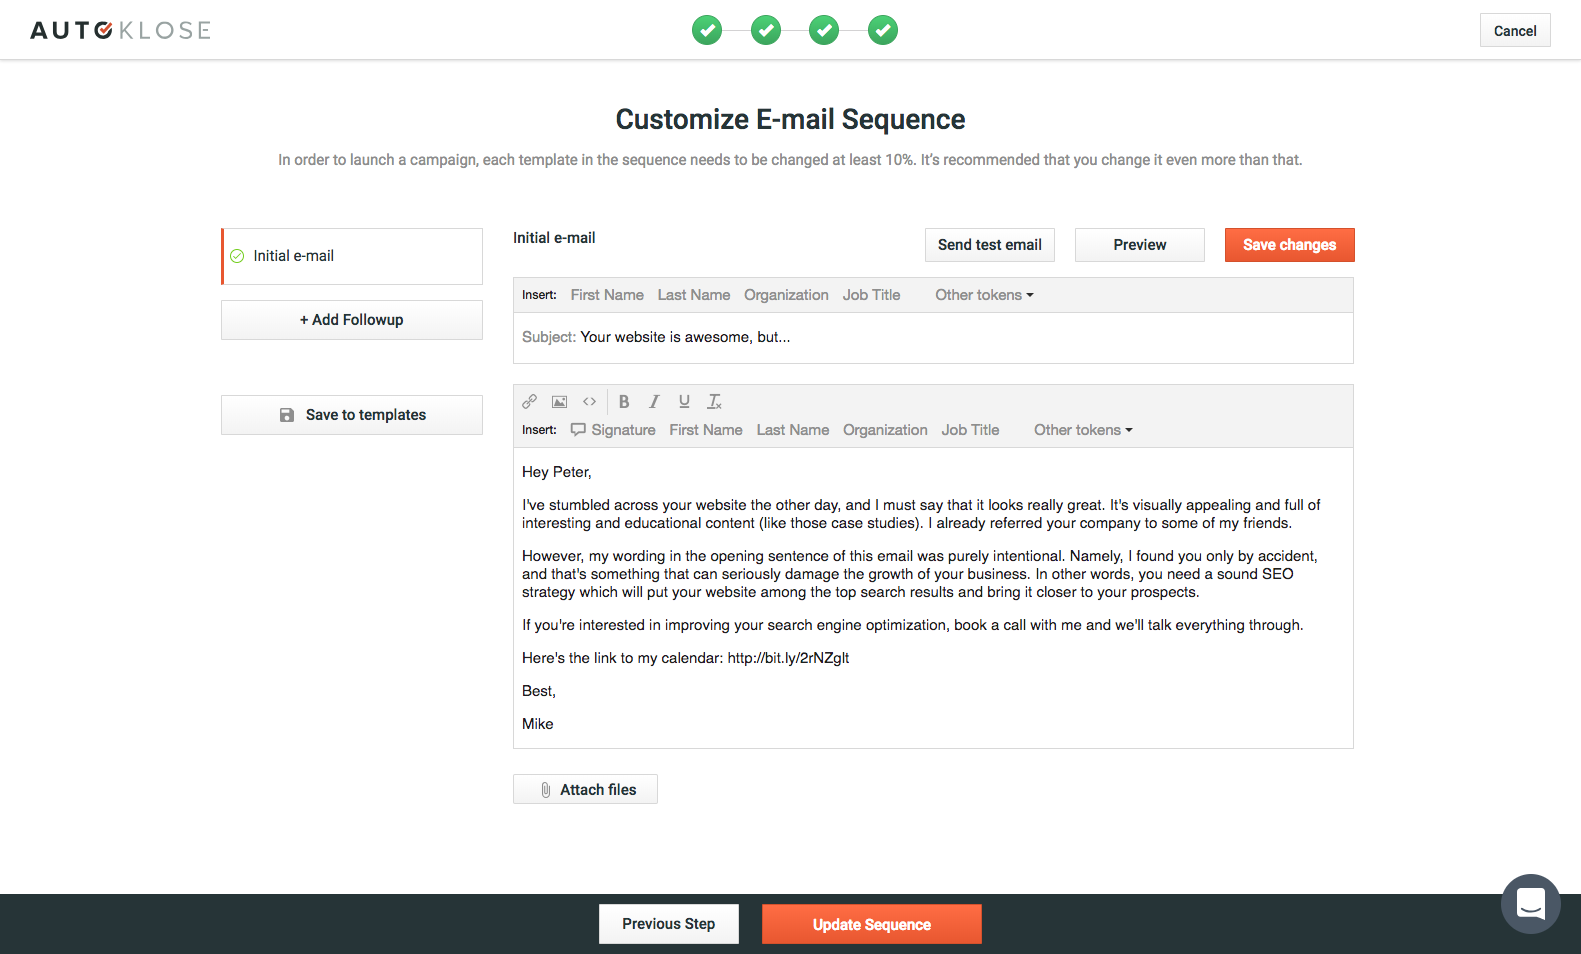Insert Job Title token into subject
Screen dimensions: 1581x954
[x=871, y=295]
